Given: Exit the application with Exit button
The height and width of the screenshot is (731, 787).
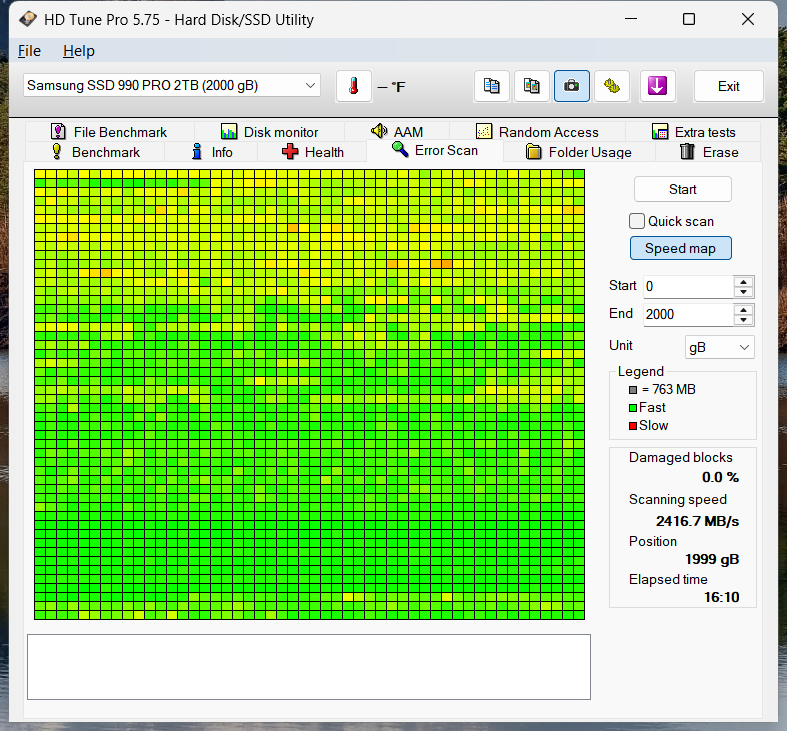Looking at the screenshot, I should tap(729, 86).
